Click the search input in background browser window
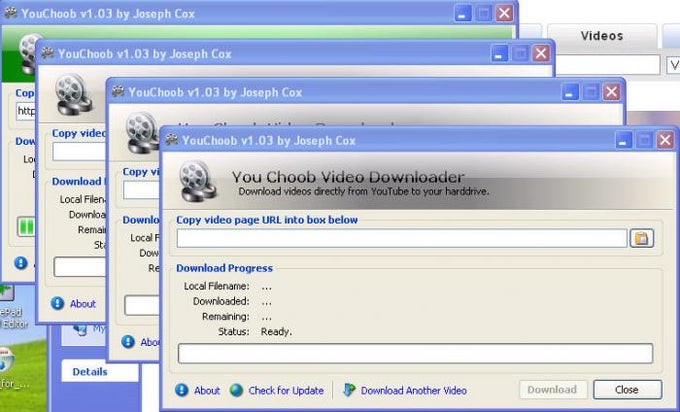Screen dimensions: 680x412 [608, 65]
